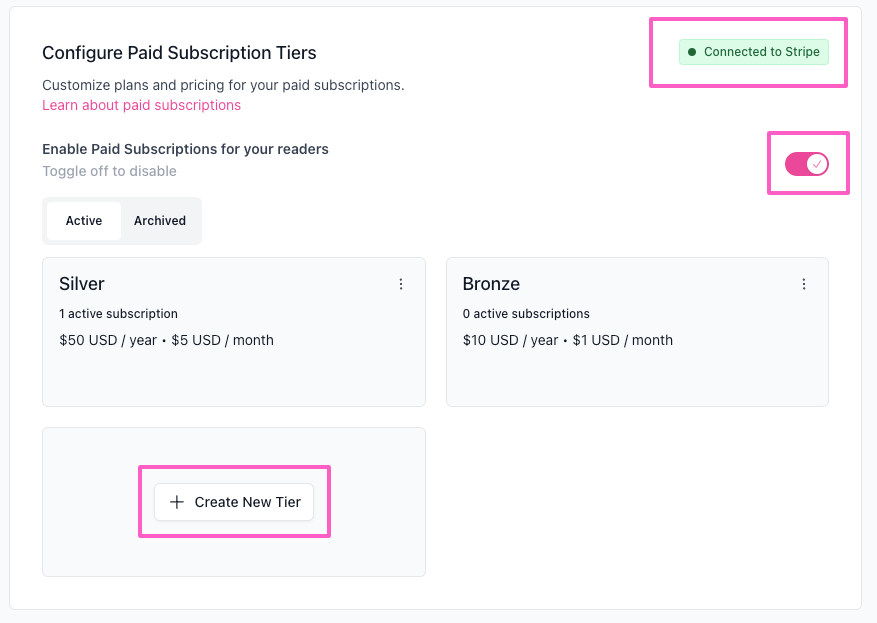Open Learn about paid subscriptions link
This screenshot has width=877, height=623.
point(142,105)
